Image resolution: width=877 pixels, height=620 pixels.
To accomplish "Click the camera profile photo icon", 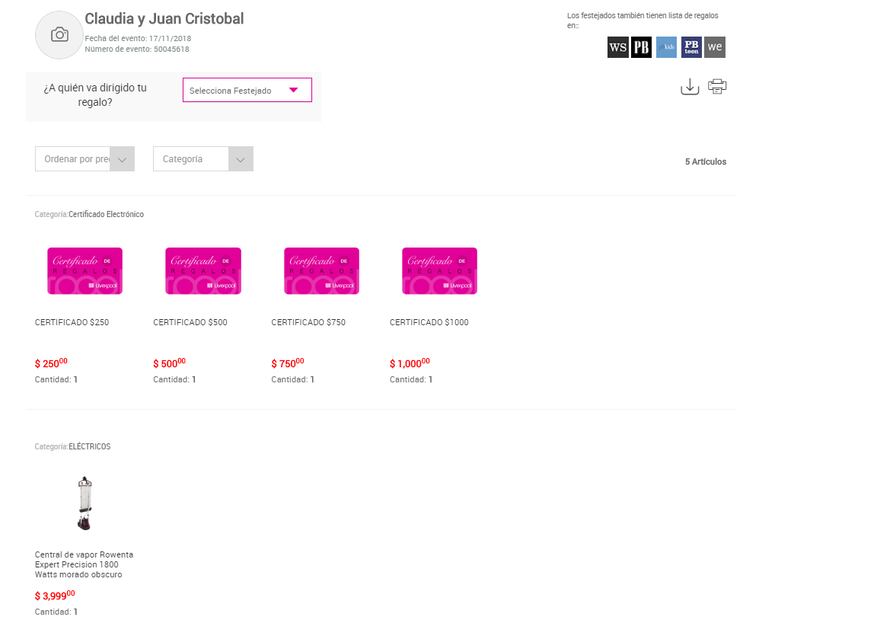I will point(59,35).
